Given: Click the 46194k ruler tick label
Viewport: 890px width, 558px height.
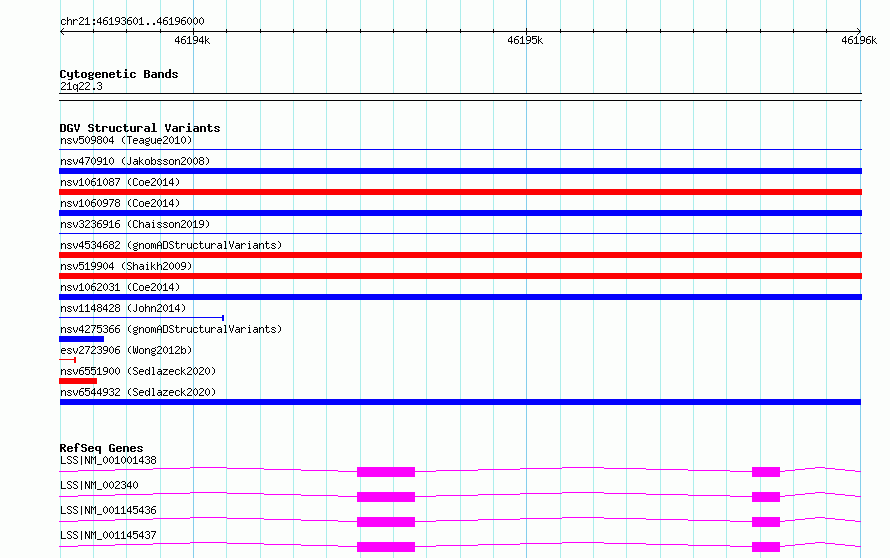Looking at the screenshot, I should click(x=192, y=40).
